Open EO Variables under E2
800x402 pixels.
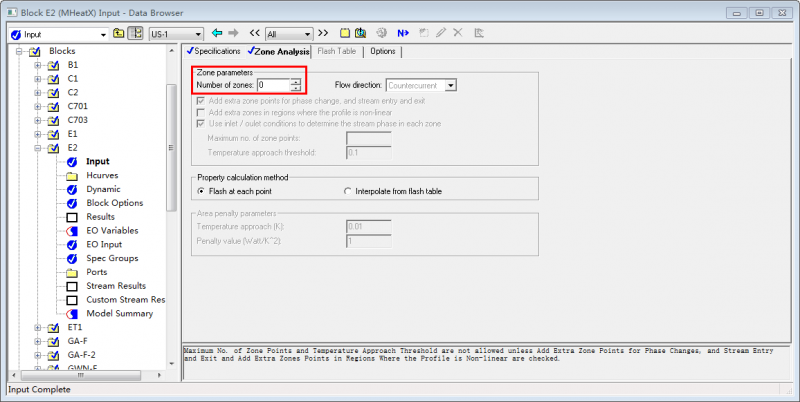[x=112, y=231]
